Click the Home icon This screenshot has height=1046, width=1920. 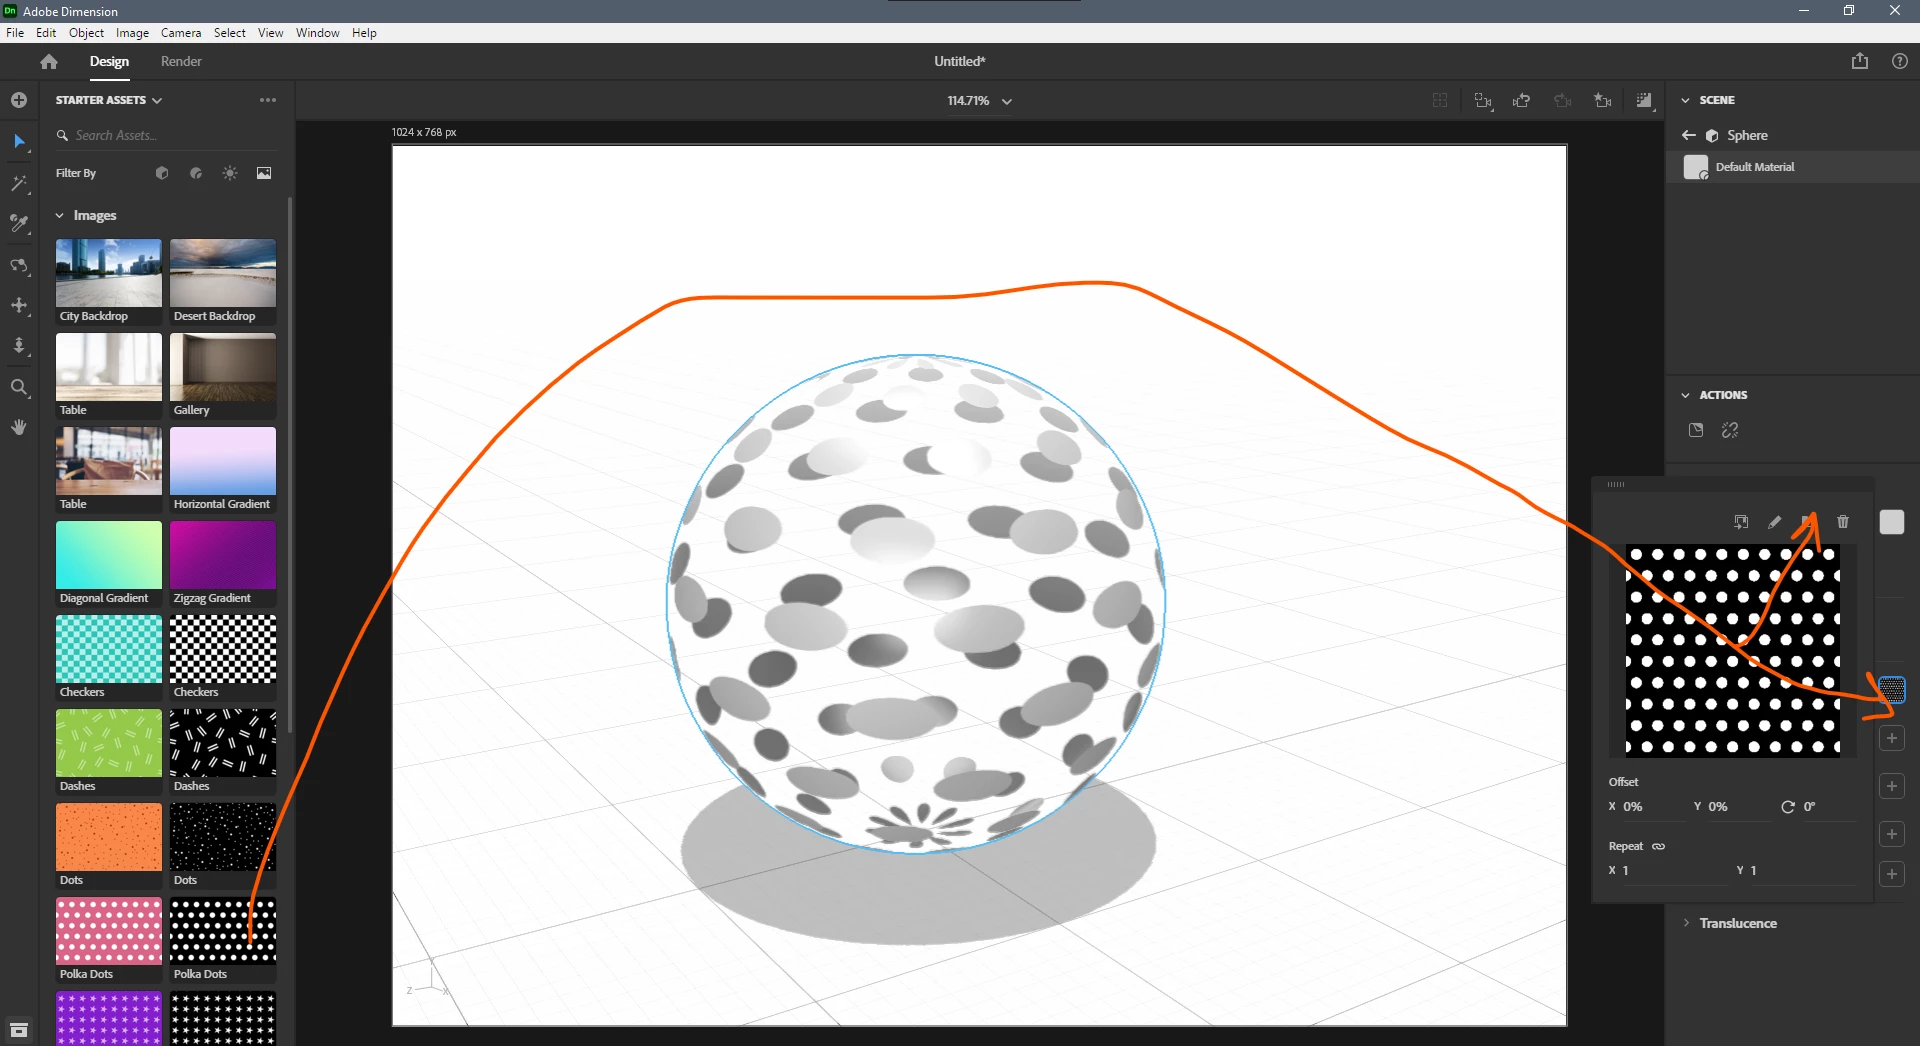pyautogui.click(x=49, y=61)
